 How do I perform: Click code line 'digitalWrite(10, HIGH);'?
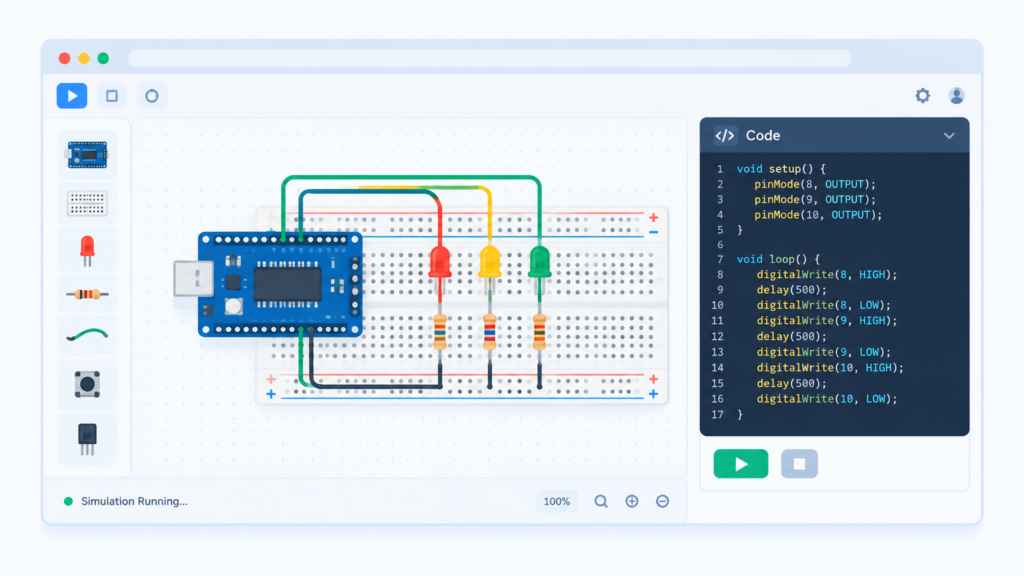pyautogui.click(x=830, y=368)
